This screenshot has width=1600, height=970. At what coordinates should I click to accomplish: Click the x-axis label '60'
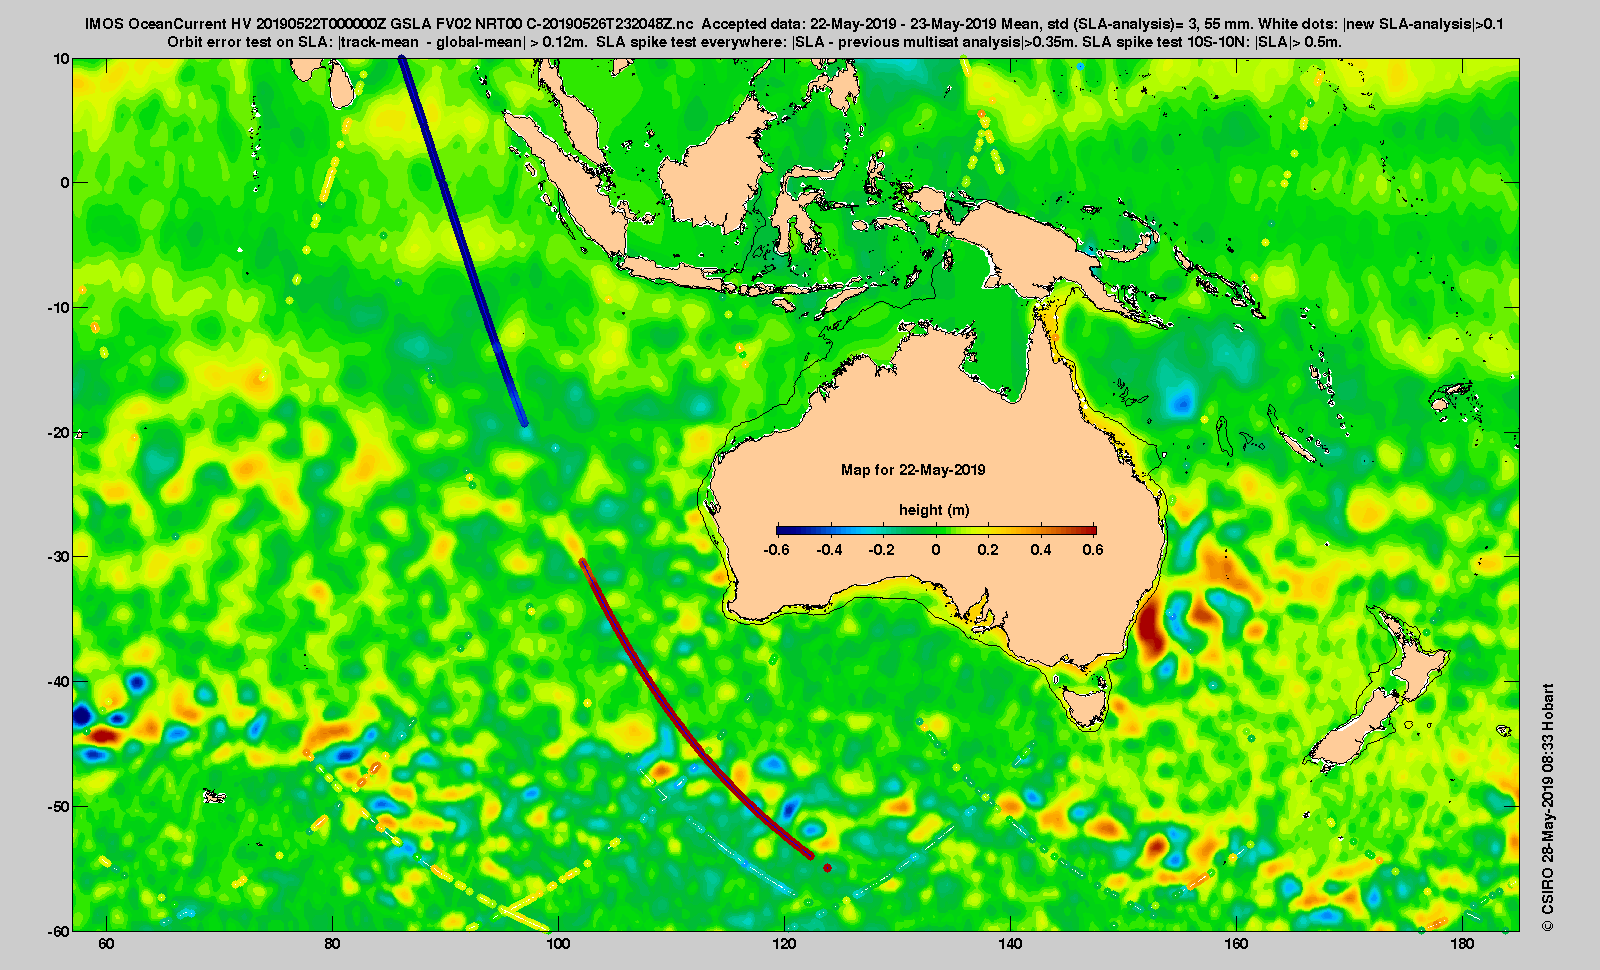(106, 944)
